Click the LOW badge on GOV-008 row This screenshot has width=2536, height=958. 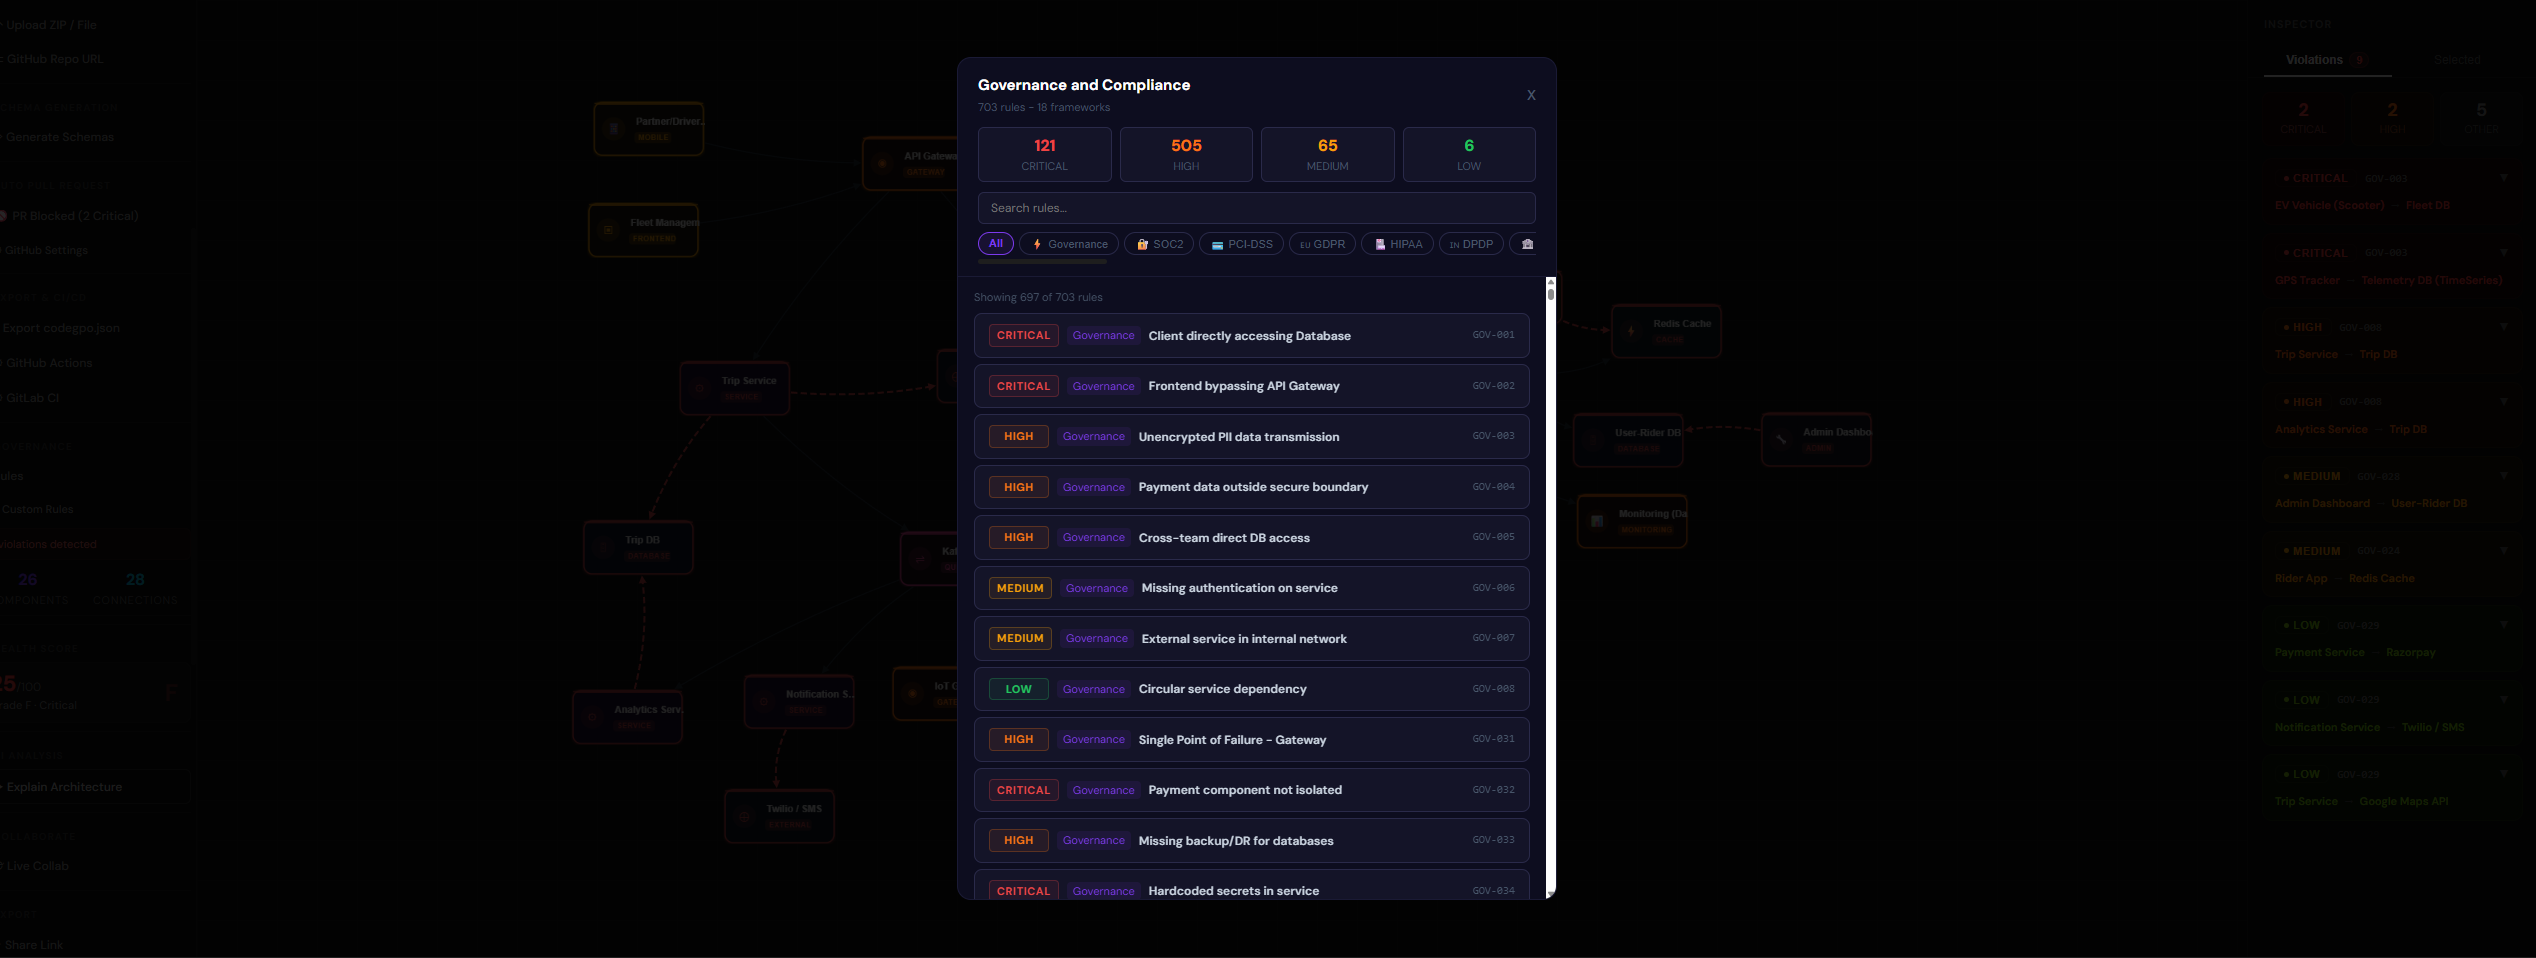[x=1018, y=689]
